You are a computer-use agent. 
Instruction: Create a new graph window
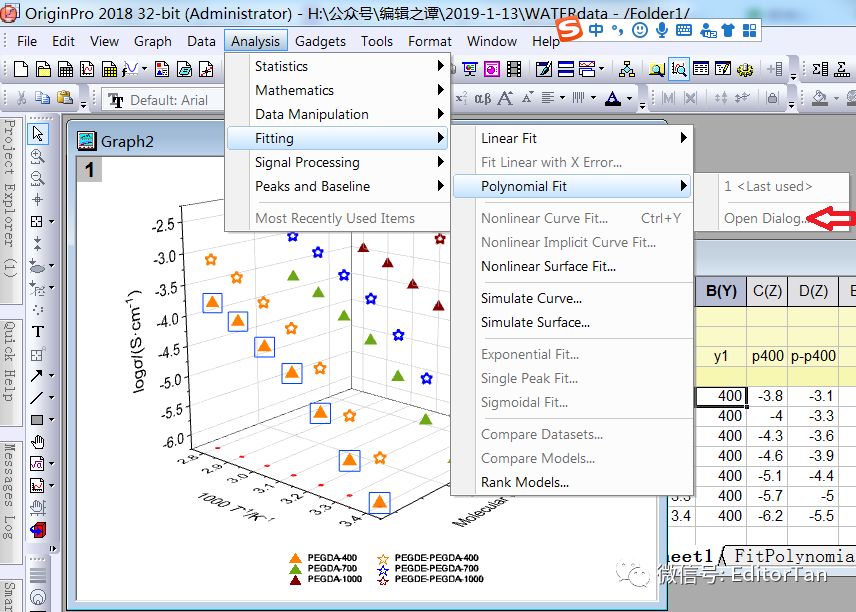[x=87, y=69]
